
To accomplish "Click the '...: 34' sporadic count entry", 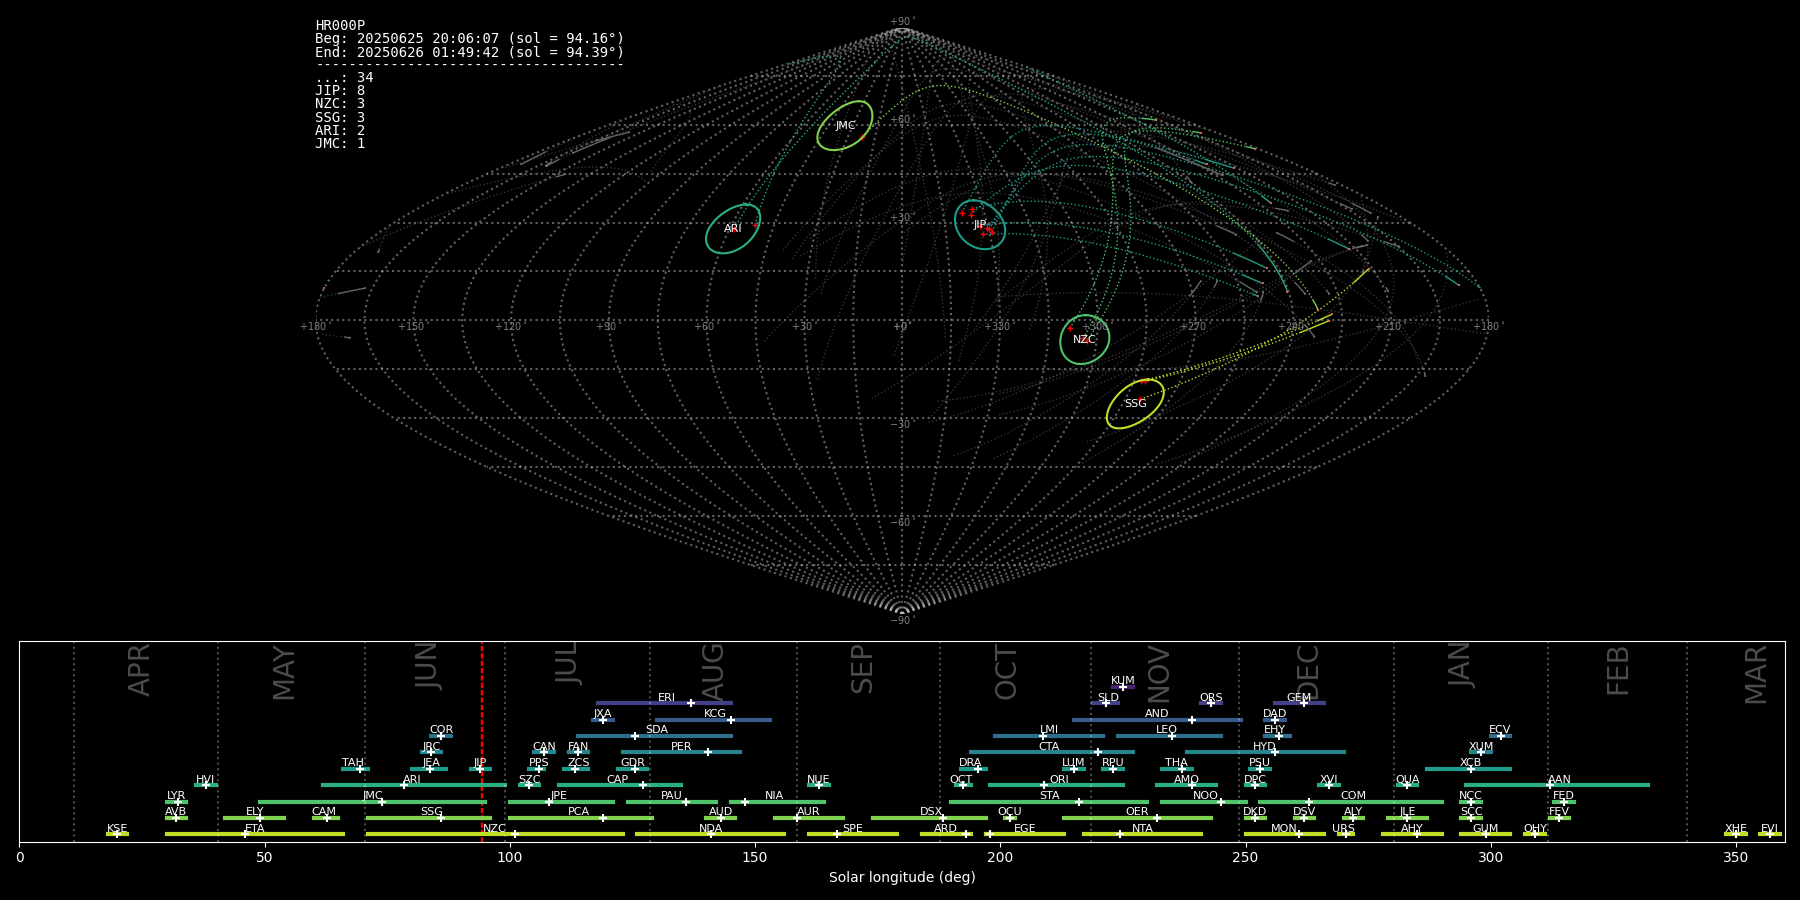I will pos(344,78).
